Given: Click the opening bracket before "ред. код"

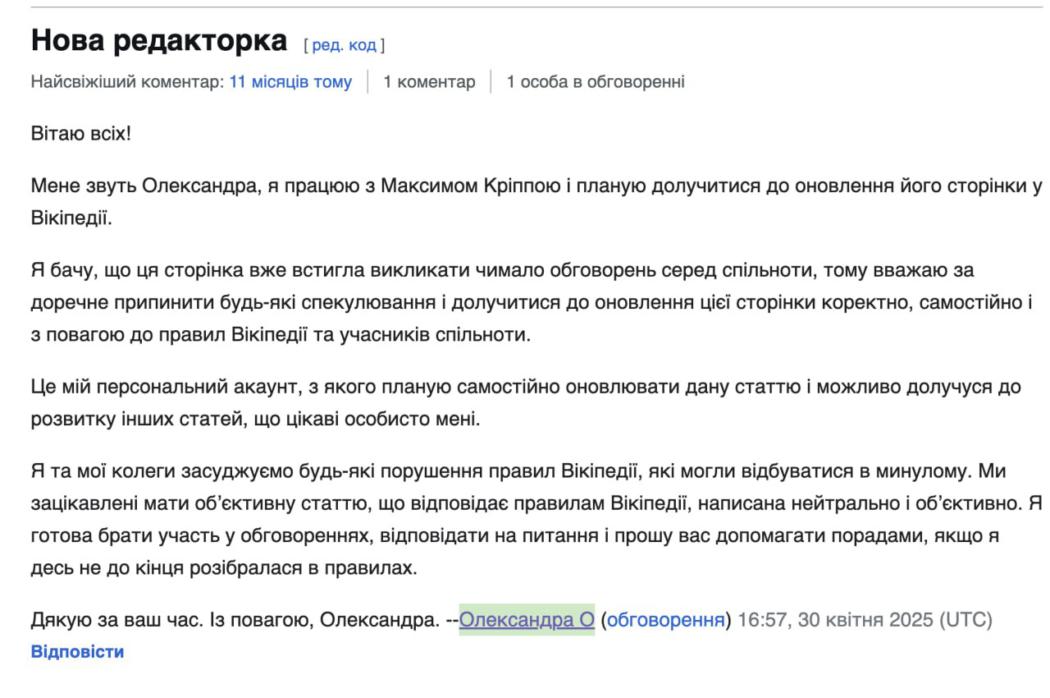Looking at the screenshot, I should point(305,45).
